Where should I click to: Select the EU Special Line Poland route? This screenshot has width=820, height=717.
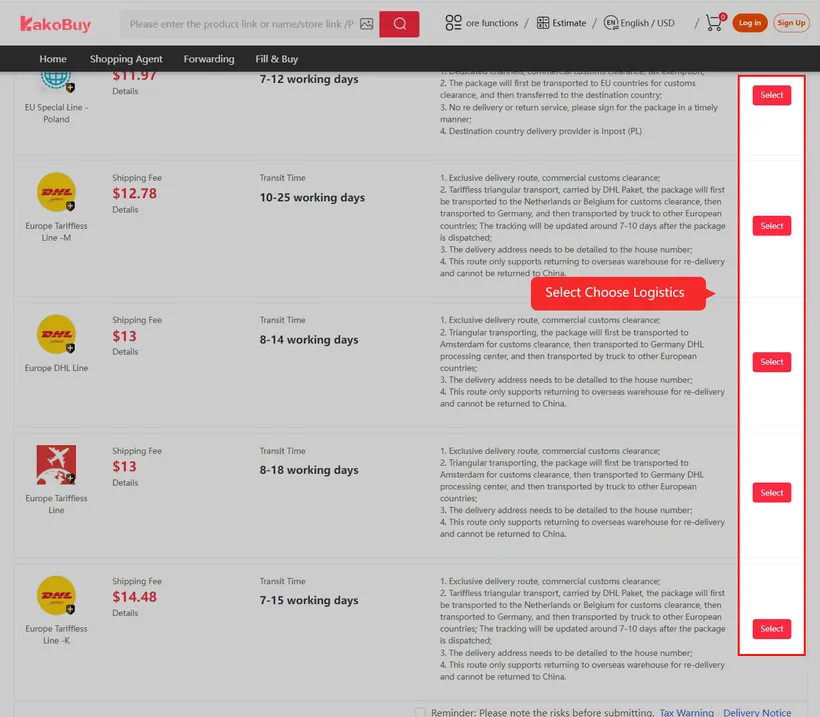point(771,95)
